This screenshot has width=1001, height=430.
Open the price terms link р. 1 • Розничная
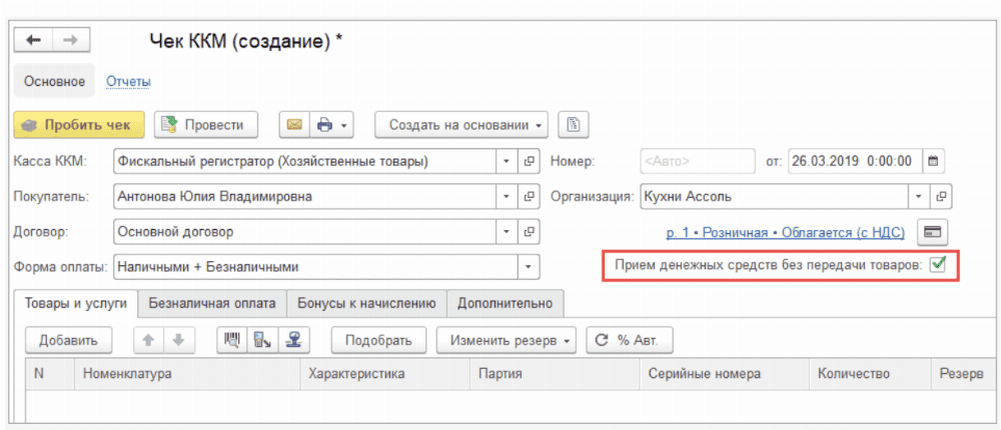(785, 233)
